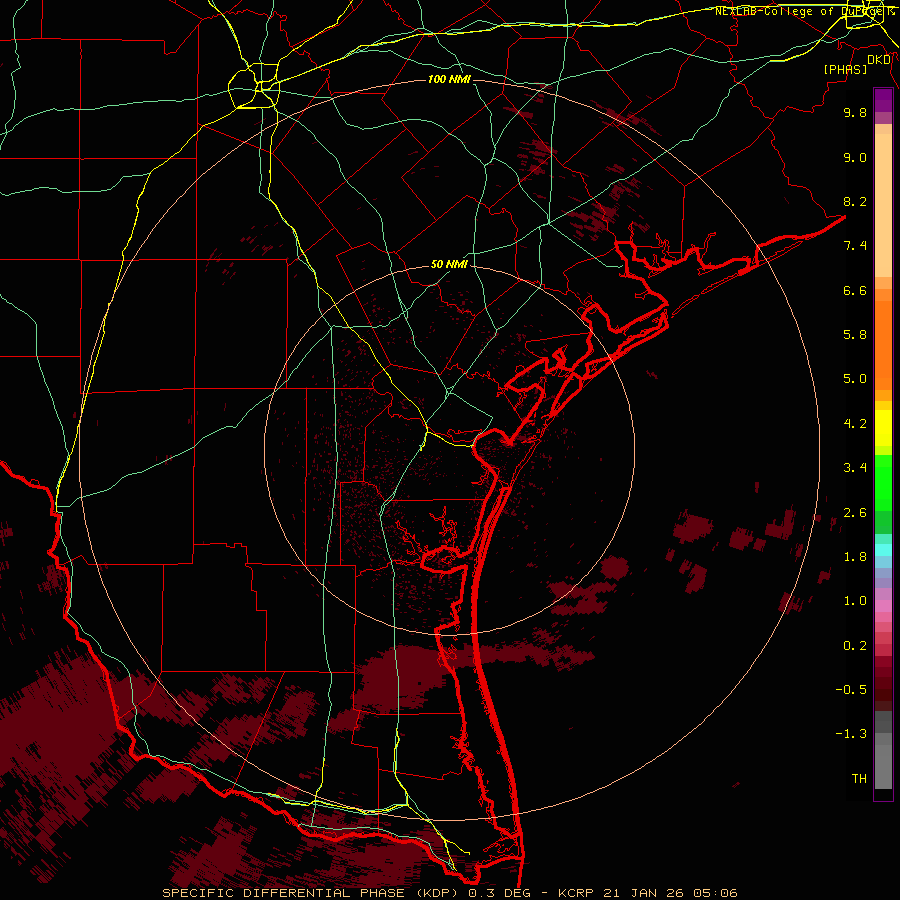This screenshot has height=900, width=900.
Task: Click the 5.0 value on the legend
Action: point(855,379)
